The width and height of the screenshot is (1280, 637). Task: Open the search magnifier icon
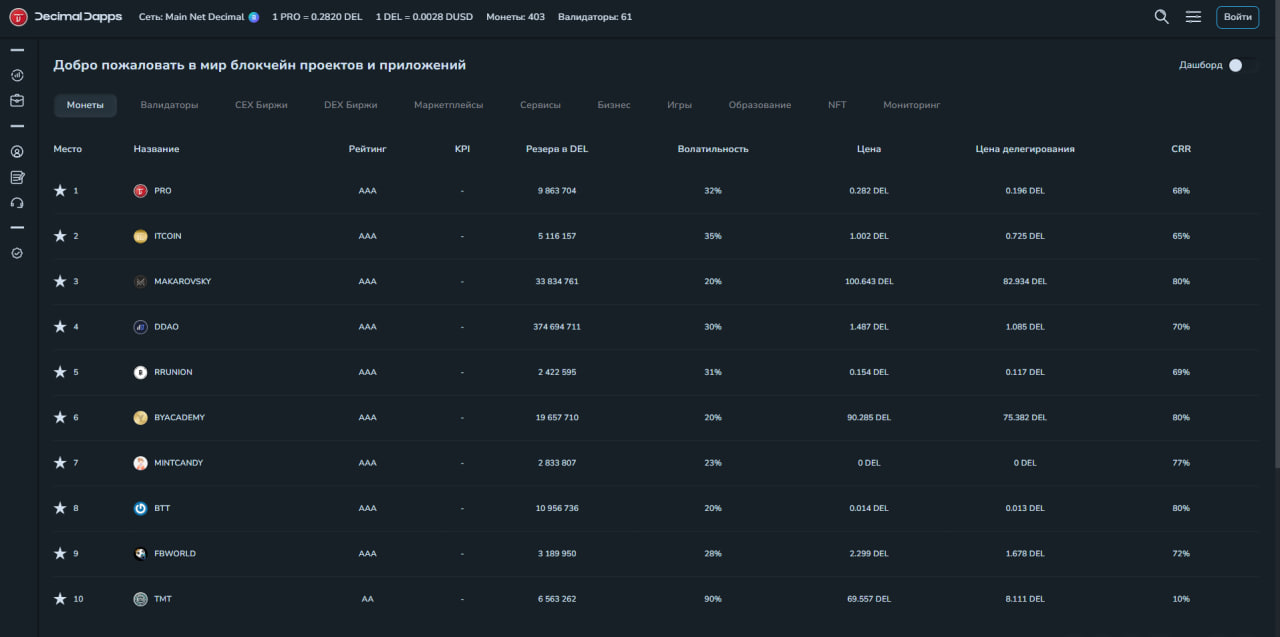pyautogui.click(x=1161, y=17)
